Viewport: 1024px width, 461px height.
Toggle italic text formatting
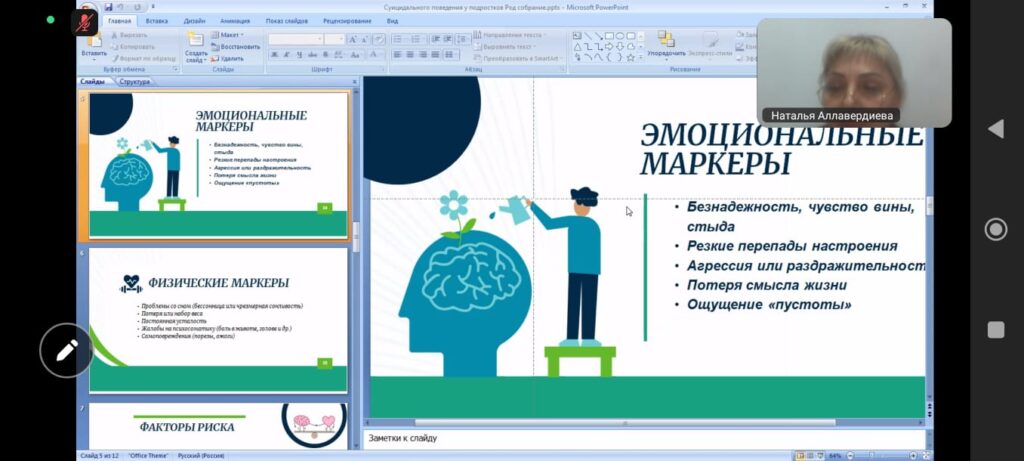287,55
